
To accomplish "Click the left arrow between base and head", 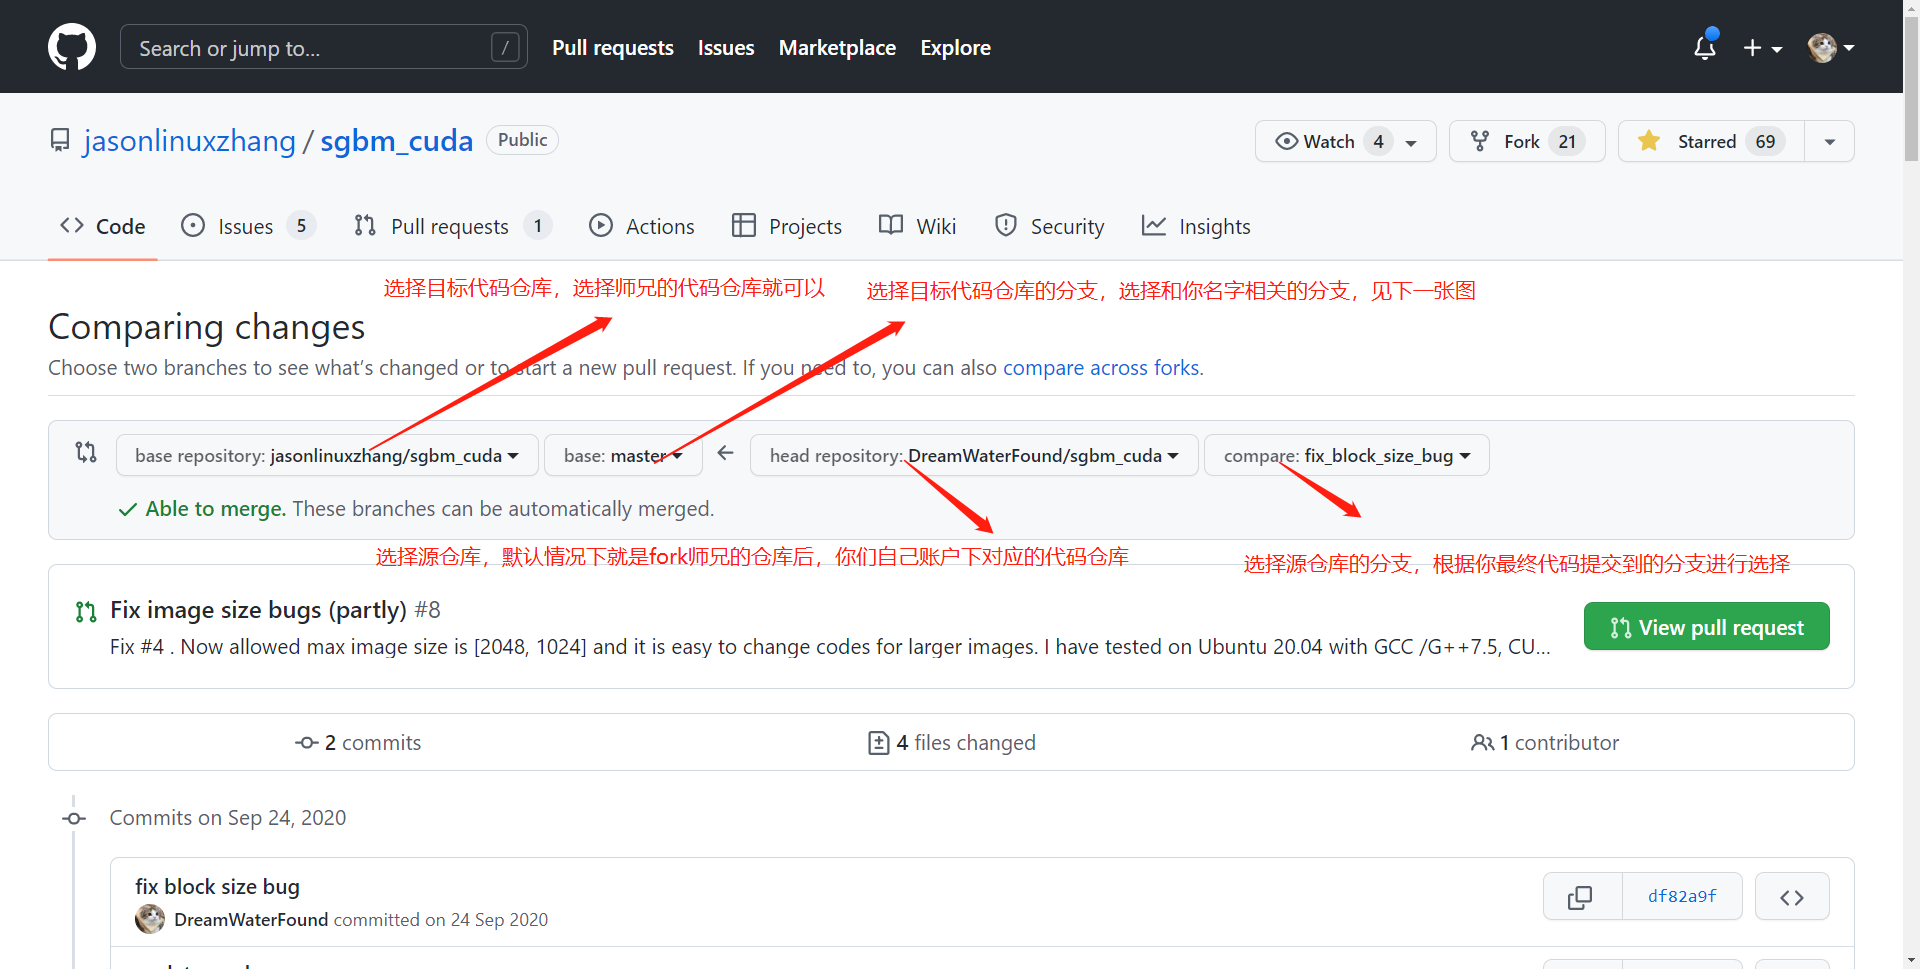I will click(726, 454).
